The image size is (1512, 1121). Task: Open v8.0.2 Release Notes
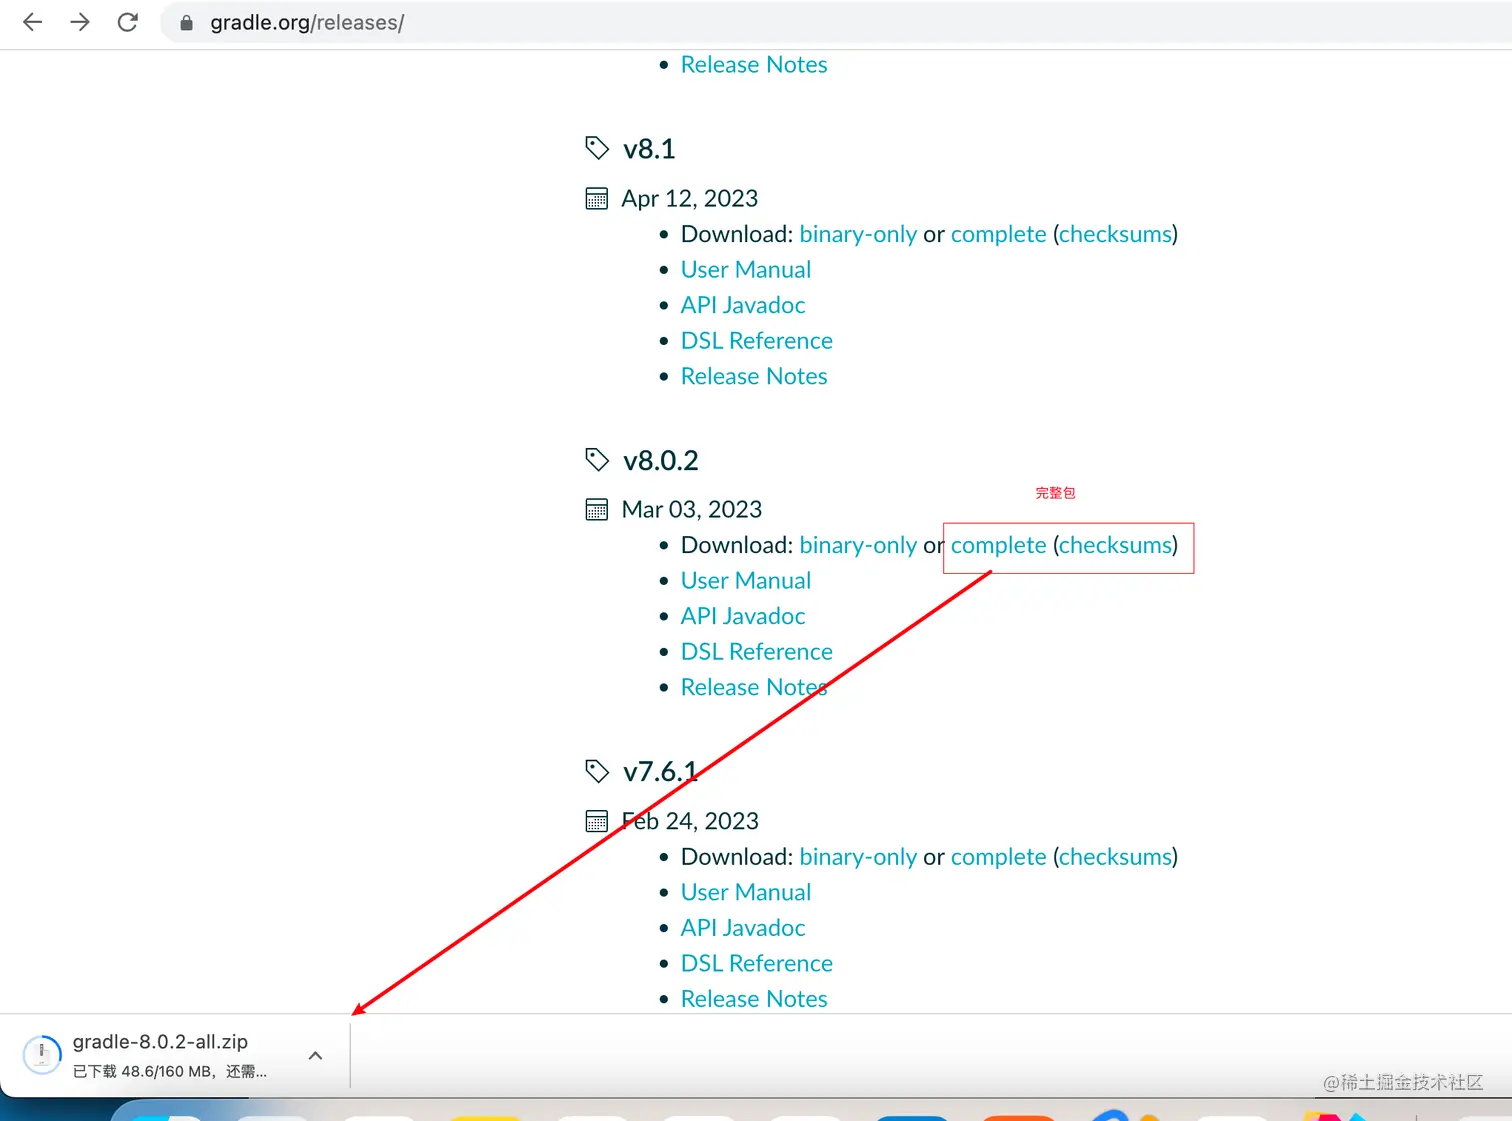(754, 688)
